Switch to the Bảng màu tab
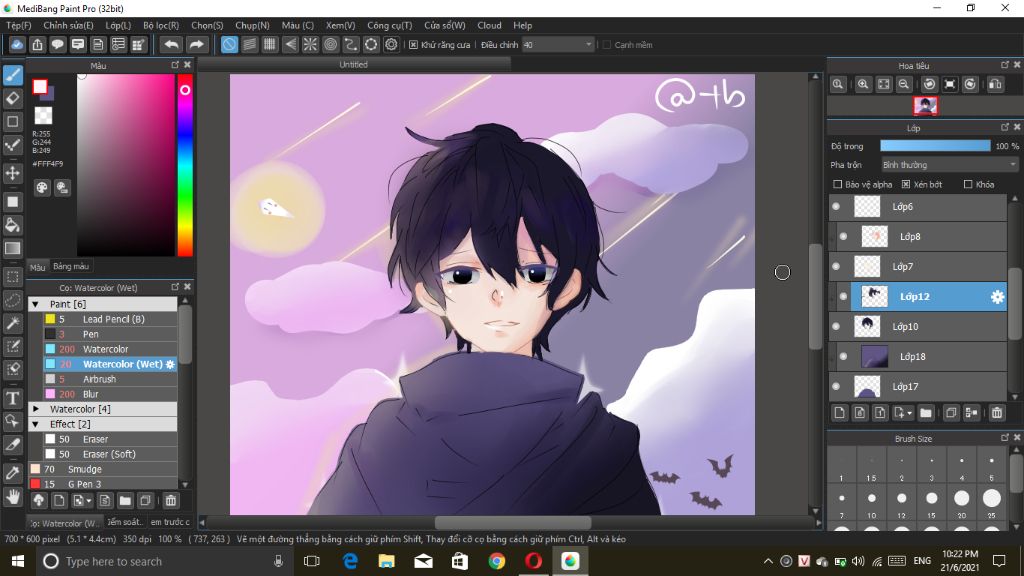 tap(71, 266)
